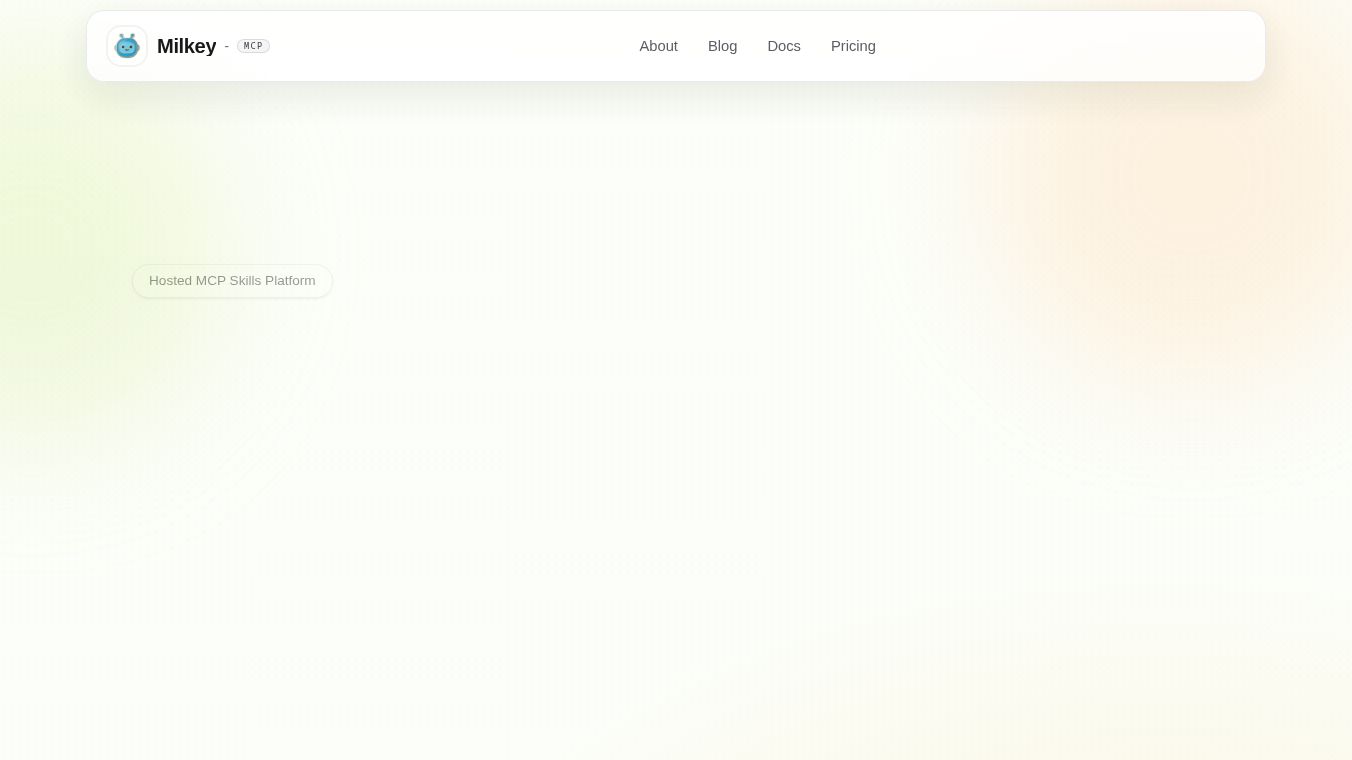View the Pricing page

(853, 46)
